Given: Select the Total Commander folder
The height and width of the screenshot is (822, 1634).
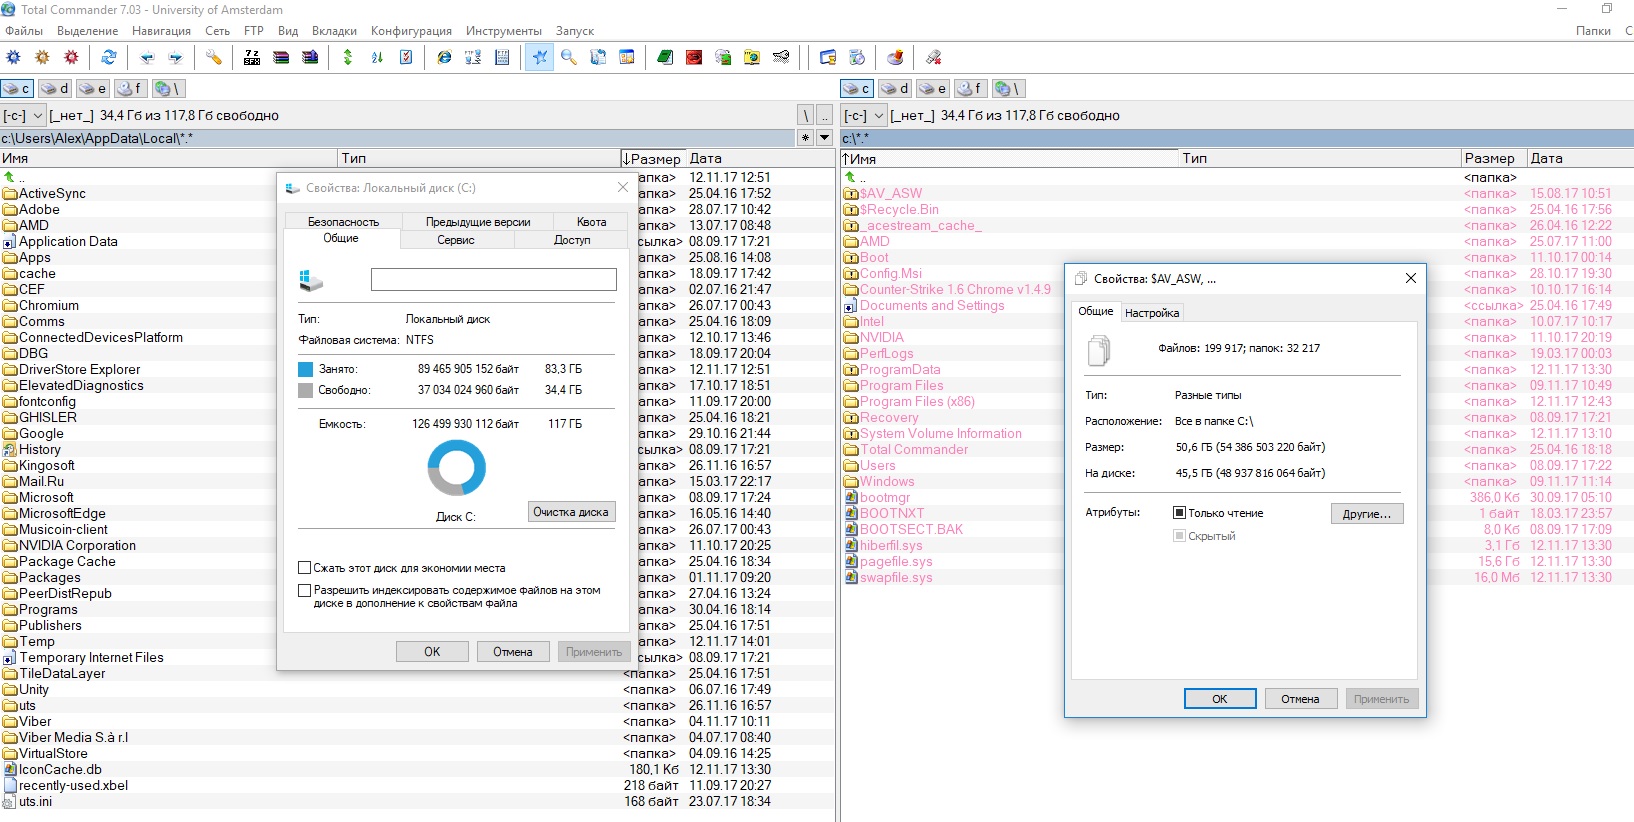Looking at the screenshot, I should 914,449.
